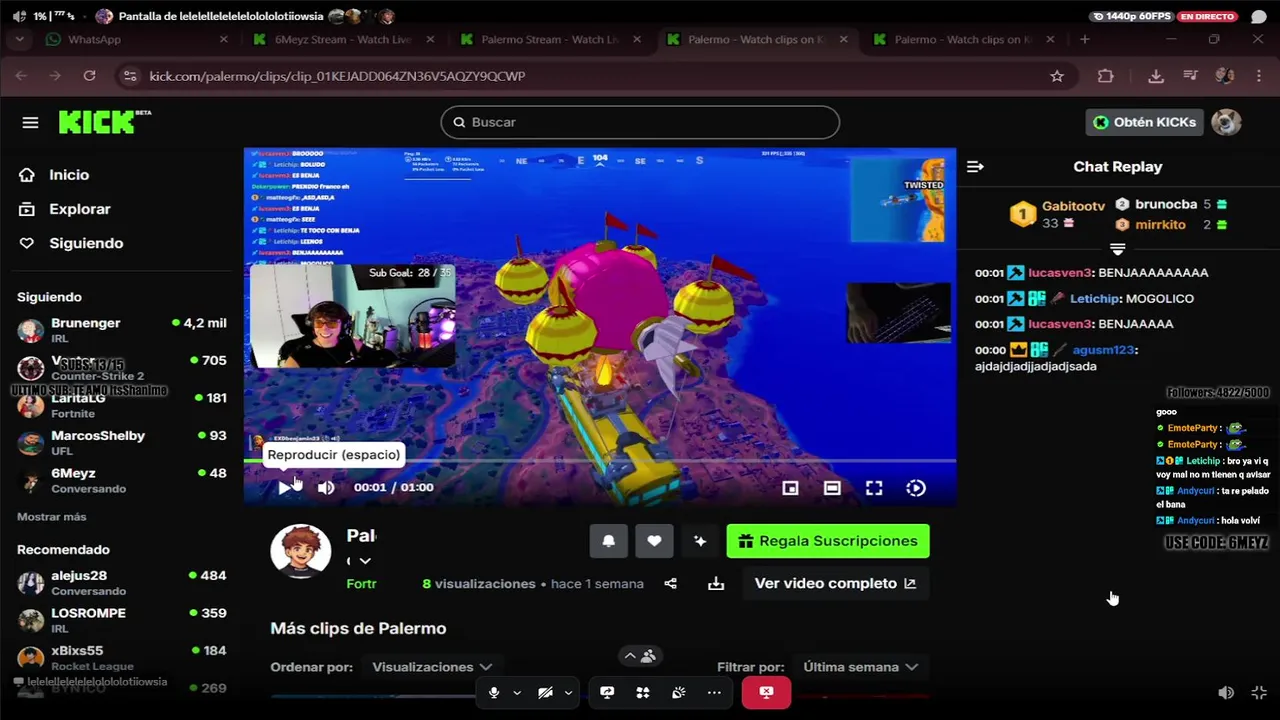Image resolution: width=1280 pixels, height=720 pixels.
Task: View site information icon in address bar
Action: point(129,76)
